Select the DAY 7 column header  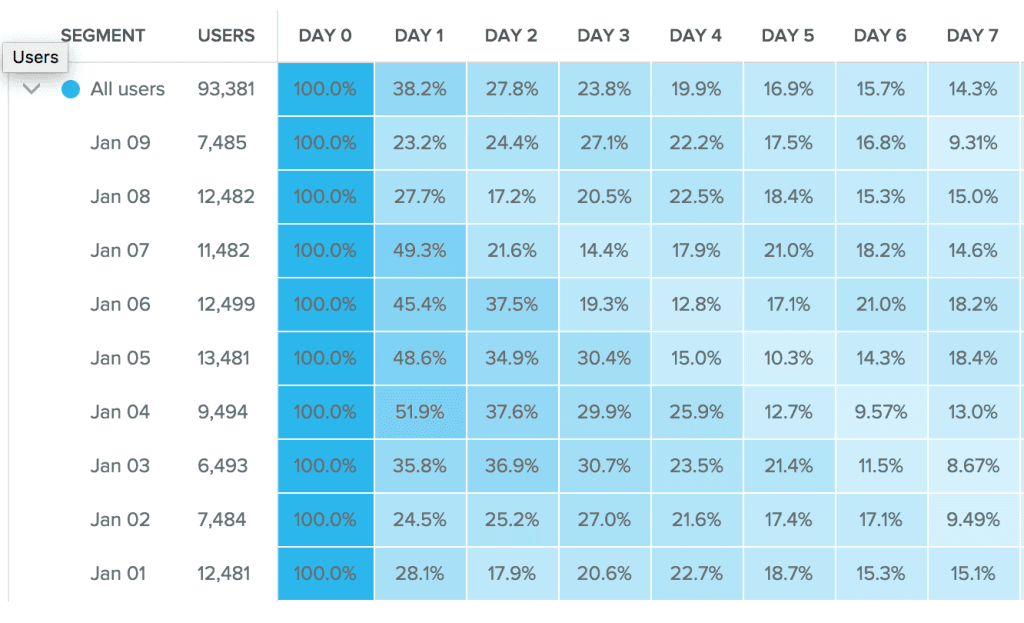point(972,35)
